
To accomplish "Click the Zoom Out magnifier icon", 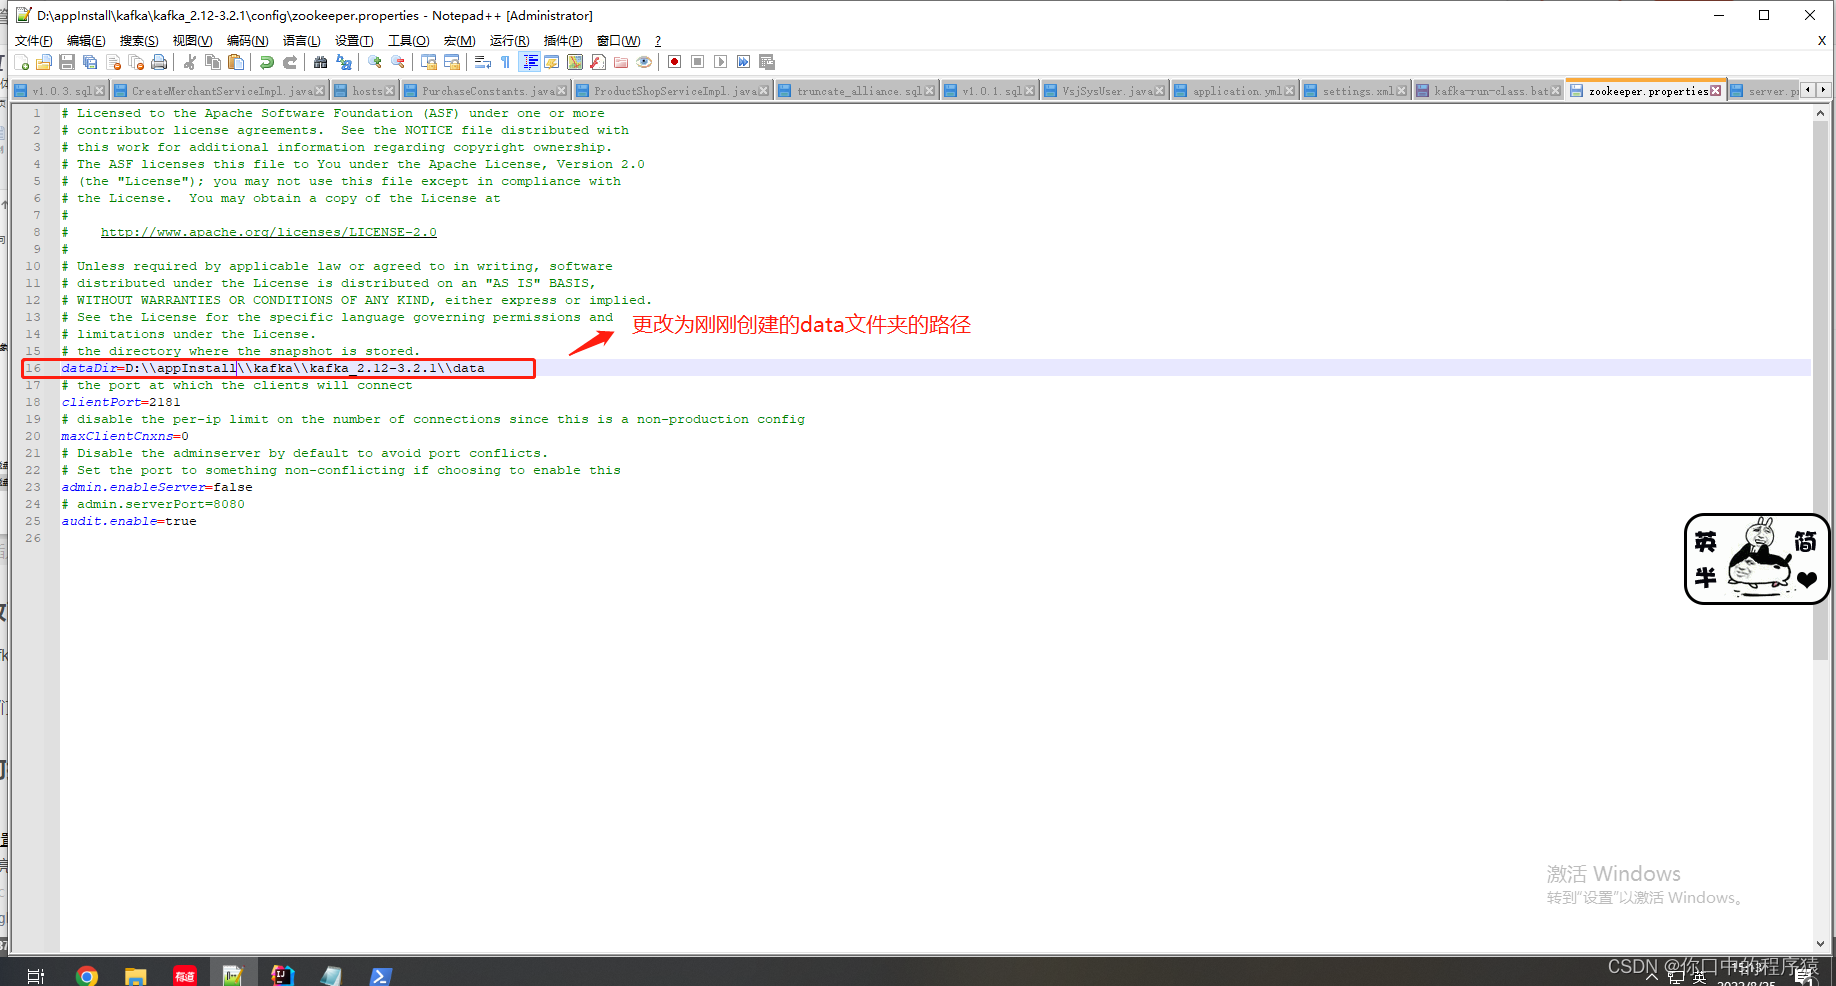I will point(398,62).
